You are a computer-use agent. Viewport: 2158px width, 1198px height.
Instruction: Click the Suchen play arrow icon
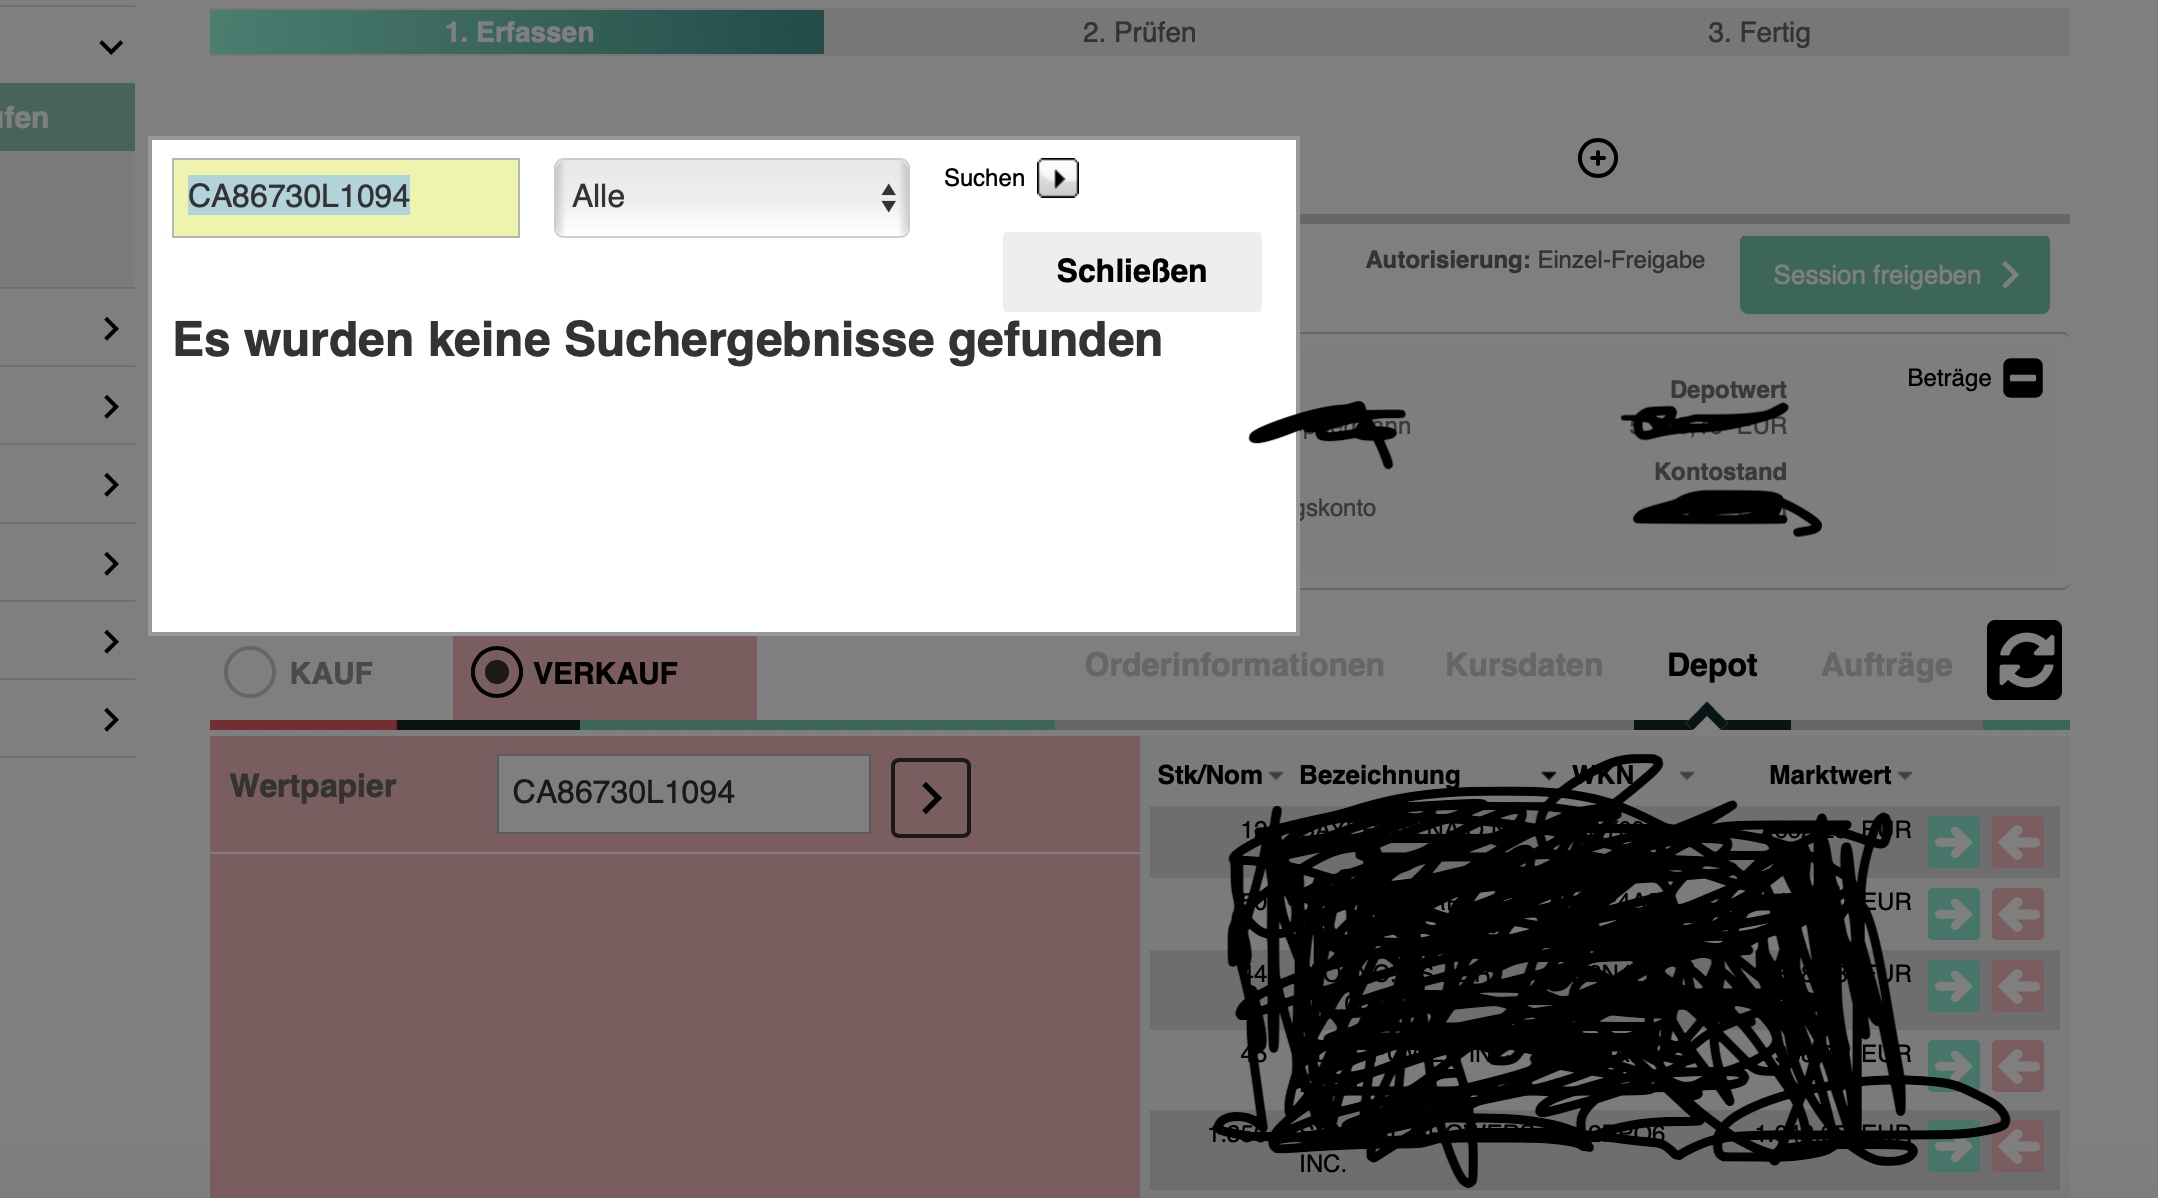tap(1058, 179)
